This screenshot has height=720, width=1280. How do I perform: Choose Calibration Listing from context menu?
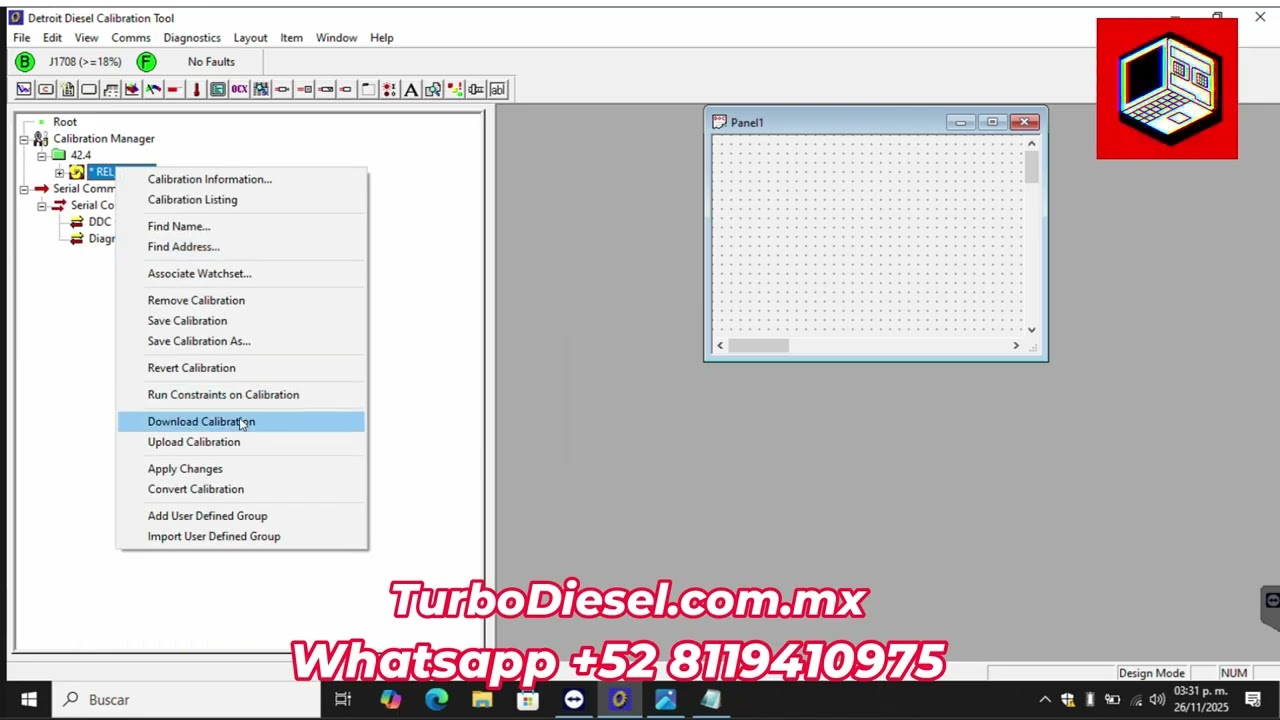pyautogui.click(x=241, y=200)
